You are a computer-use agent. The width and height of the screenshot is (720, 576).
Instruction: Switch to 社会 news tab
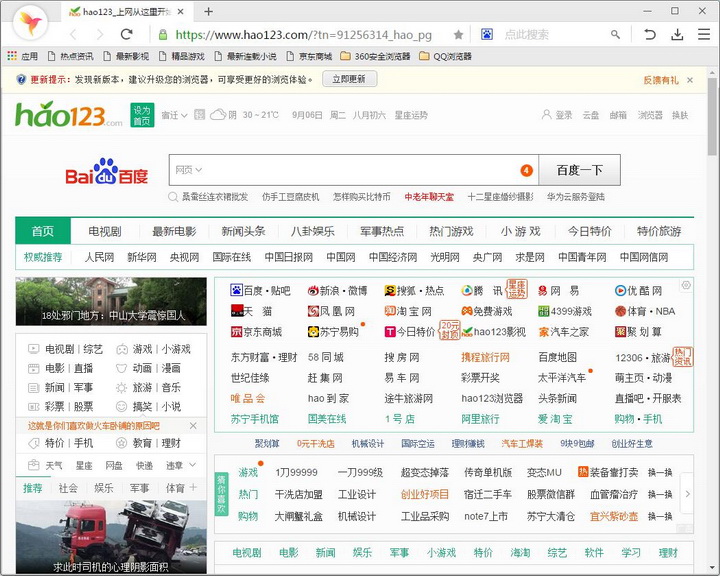pos(68,488)
